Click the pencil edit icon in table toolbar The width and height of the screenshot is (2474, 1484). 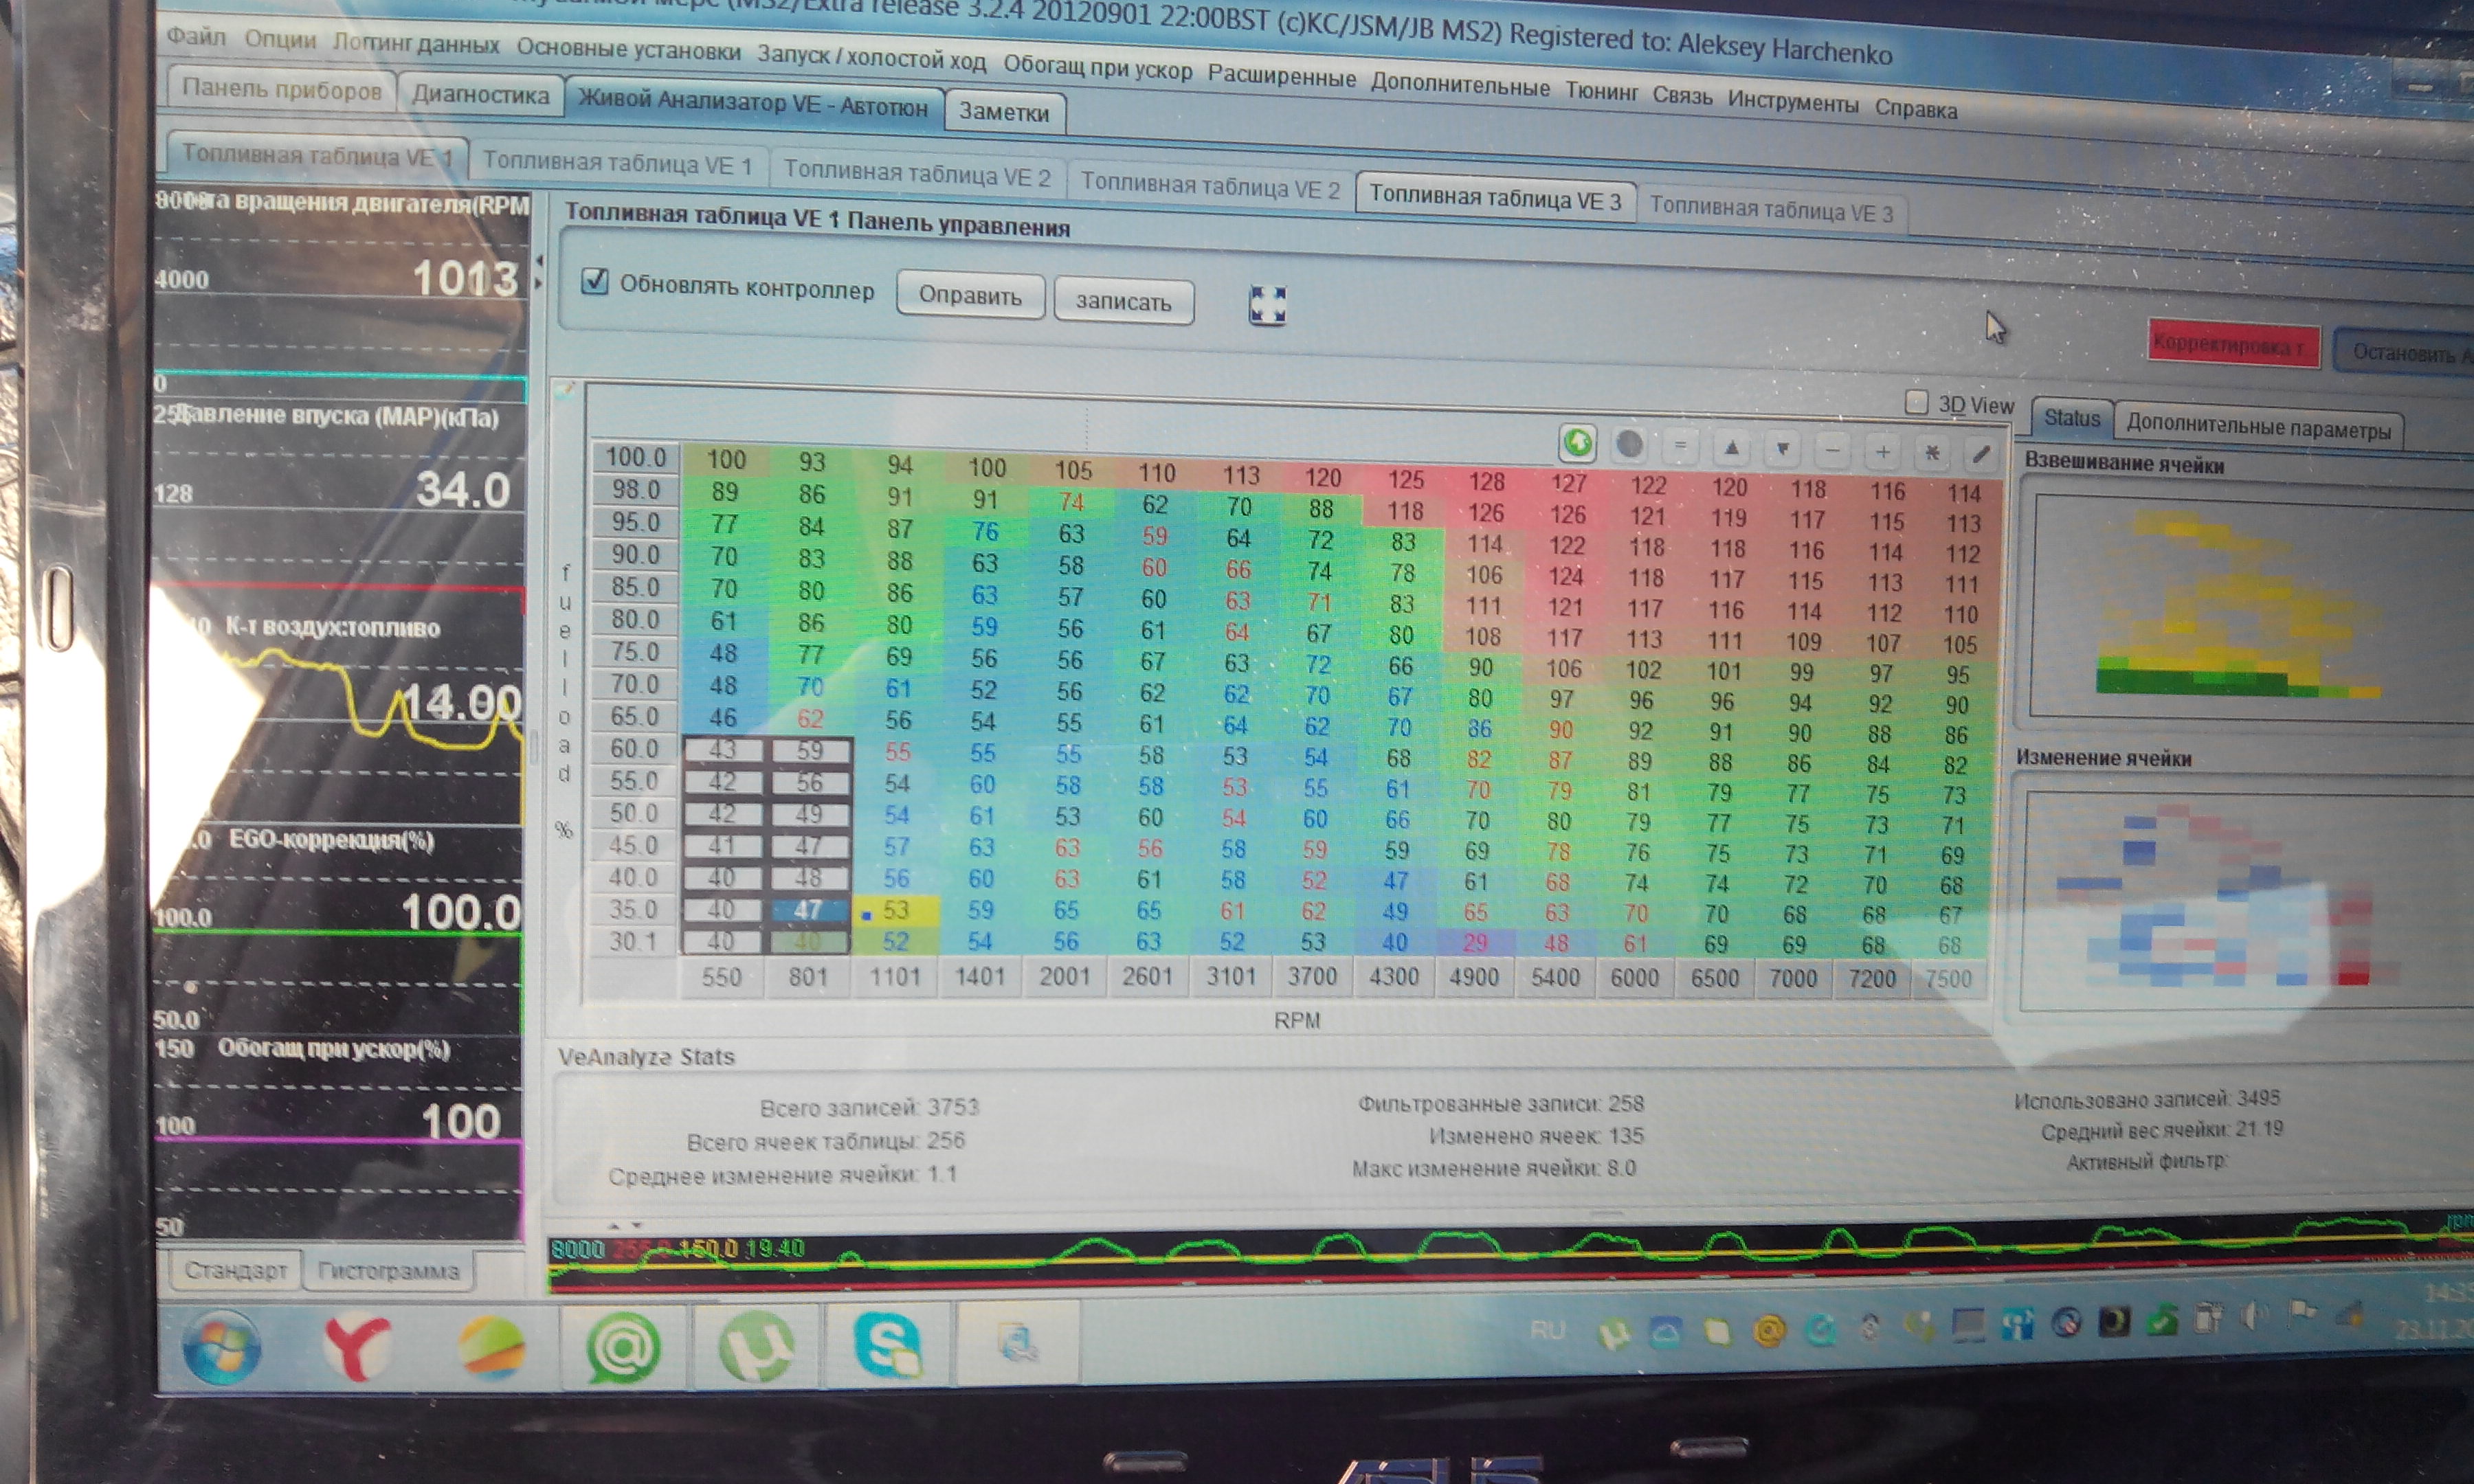(x=1981, y=455)
